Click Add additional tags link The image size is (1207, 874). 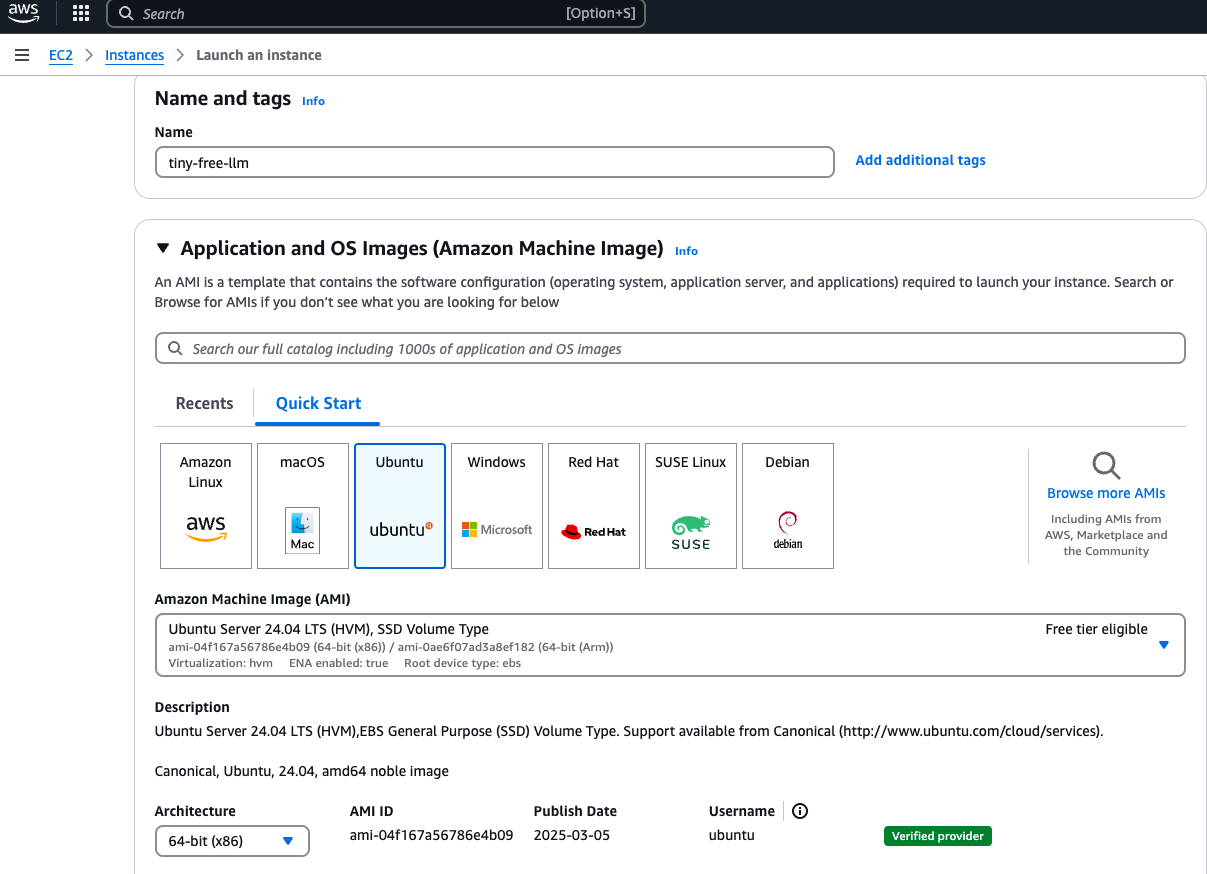920,160
